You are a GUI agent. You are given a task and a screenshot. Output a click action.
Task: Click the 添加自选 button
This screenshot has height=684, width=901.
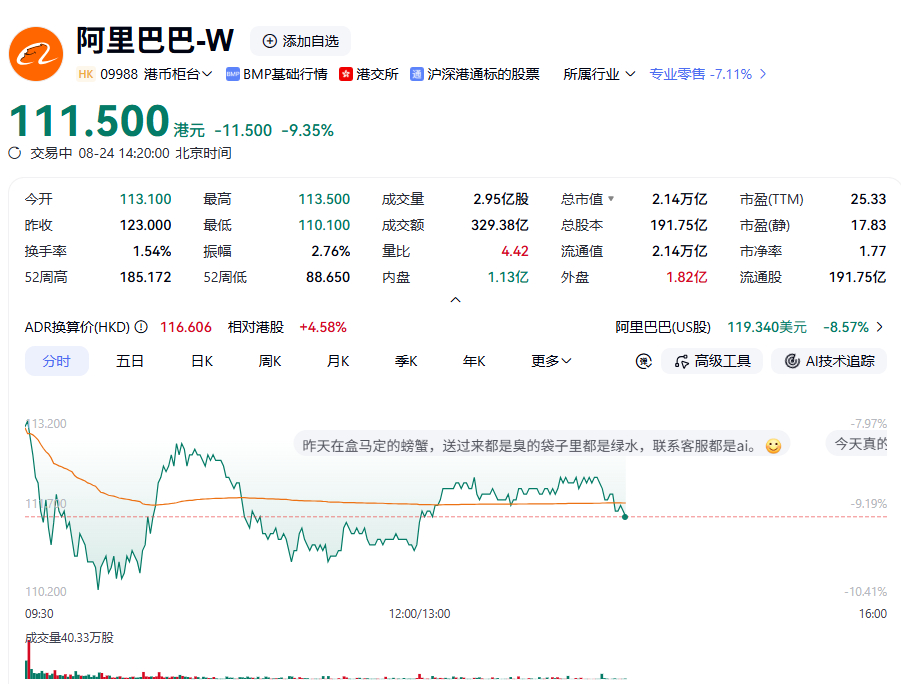(301, 41)
